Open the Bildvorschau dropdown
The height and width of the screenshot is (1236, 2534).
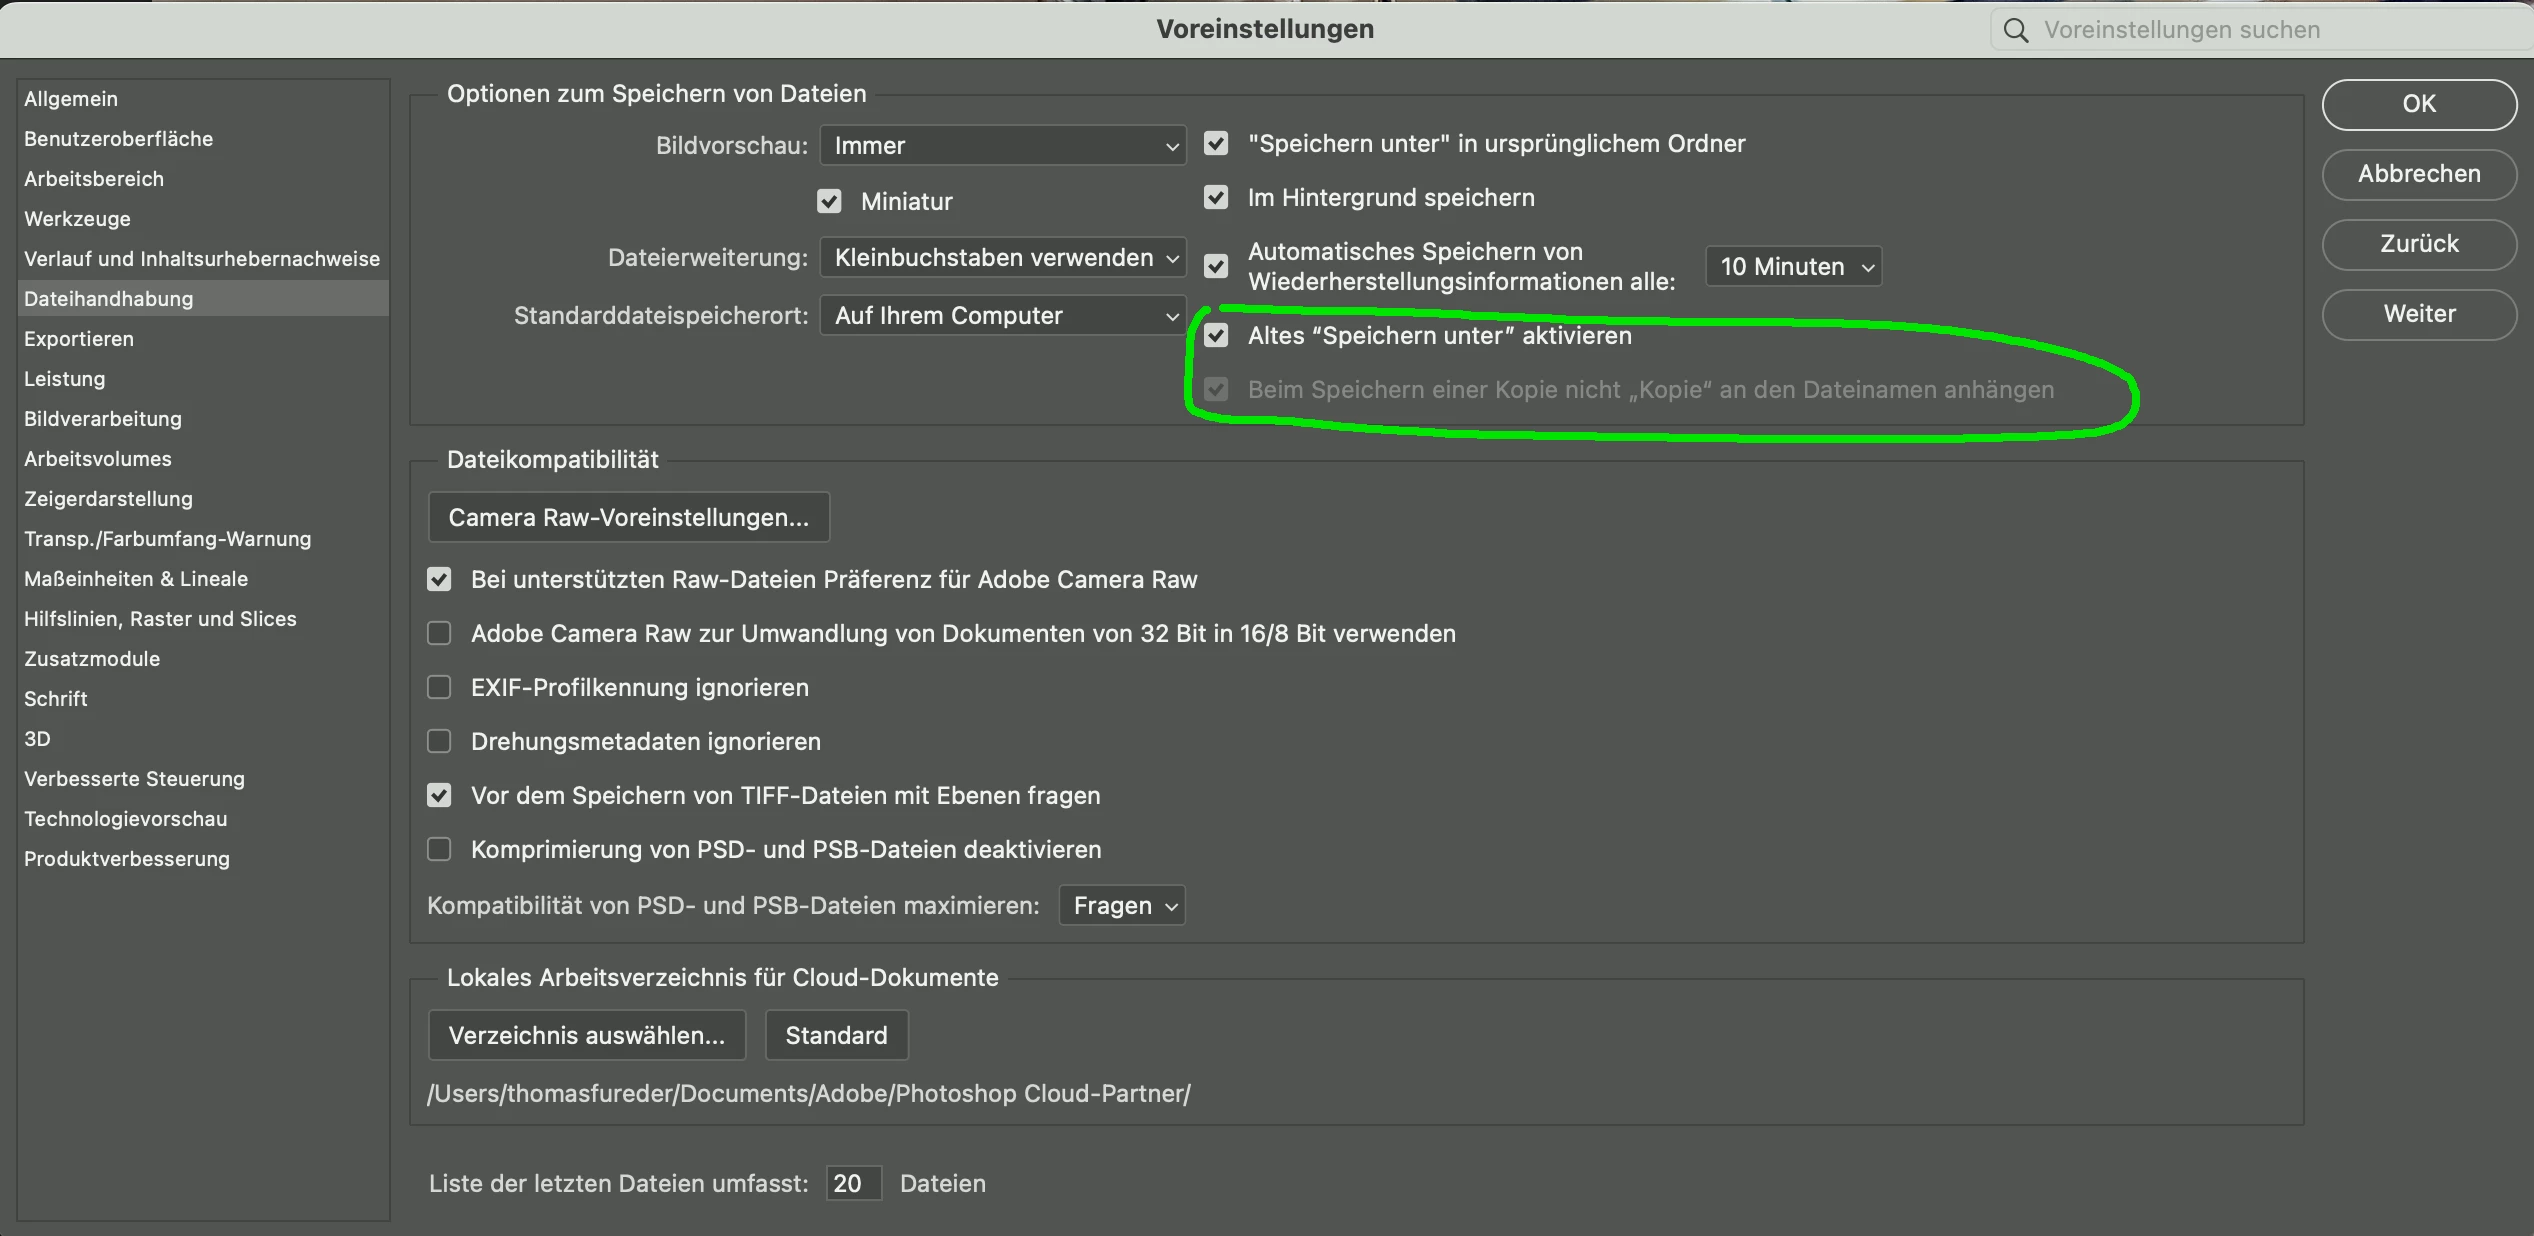tap(1003, 146)
